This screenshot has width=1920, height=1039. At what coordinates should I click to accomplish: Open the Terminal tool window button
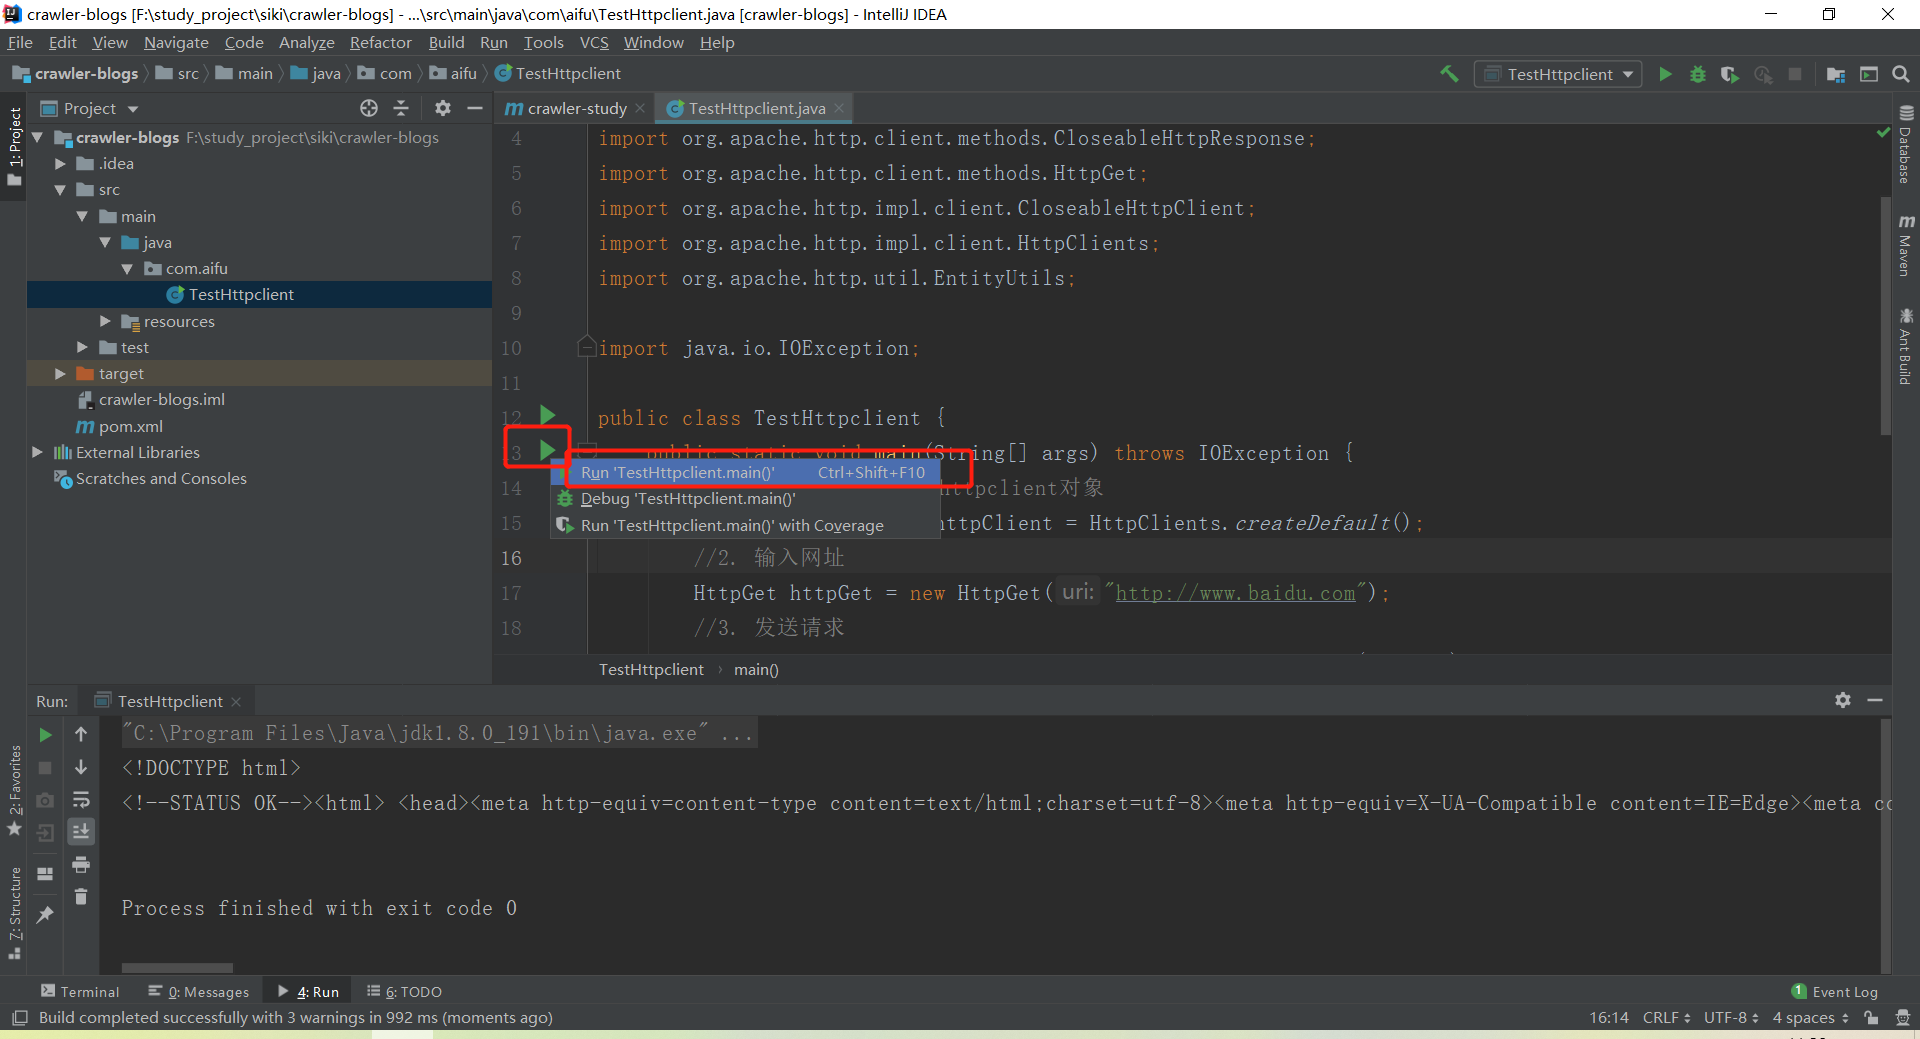80,991
